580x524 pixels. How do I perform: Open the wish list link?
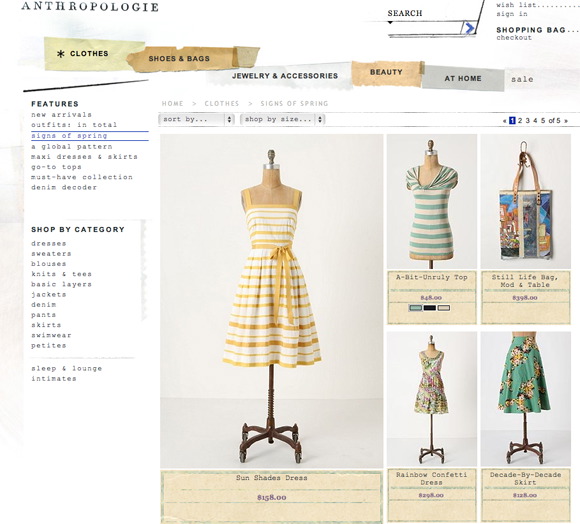pyautogui.click(x=517, y=5)
